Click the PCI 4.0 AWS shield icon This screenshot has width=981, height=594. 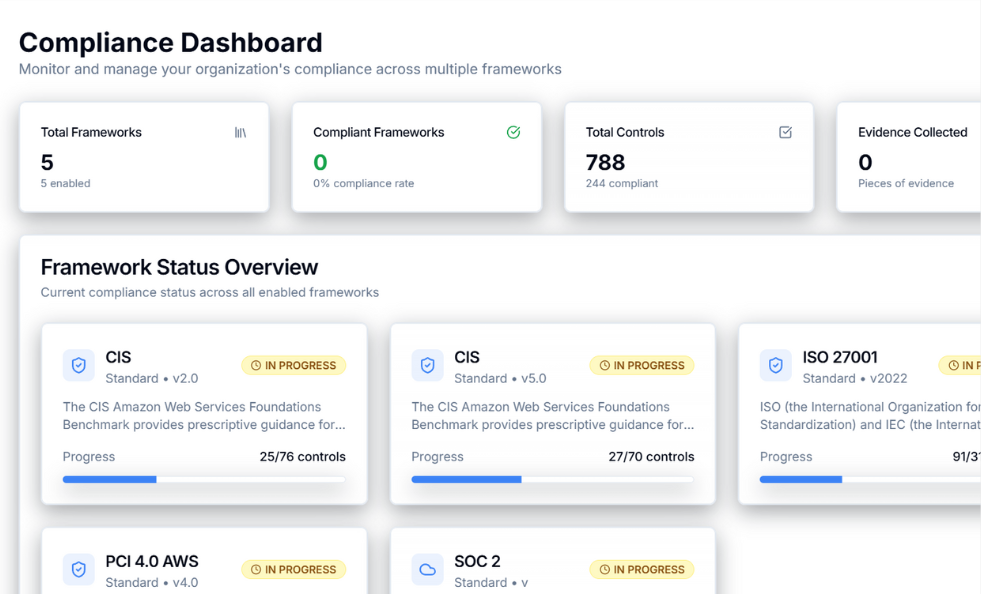(x=79, y=570)
